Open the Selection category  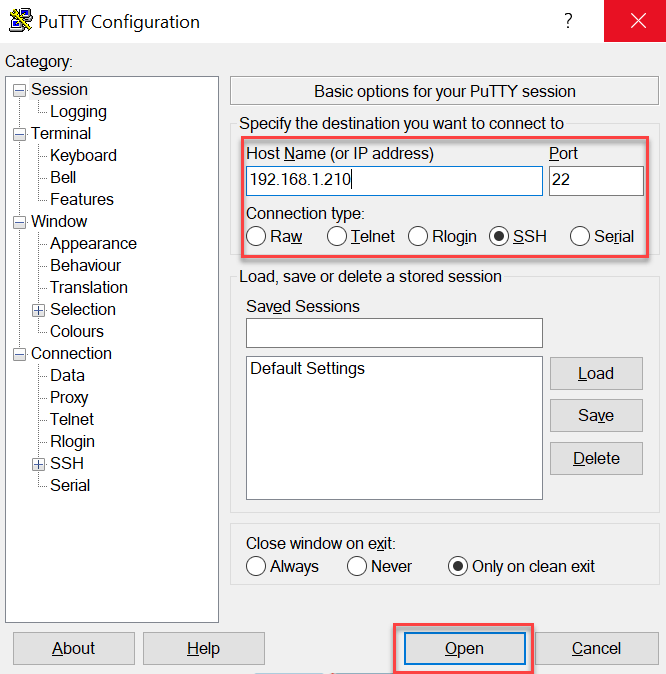pos(83,309)
